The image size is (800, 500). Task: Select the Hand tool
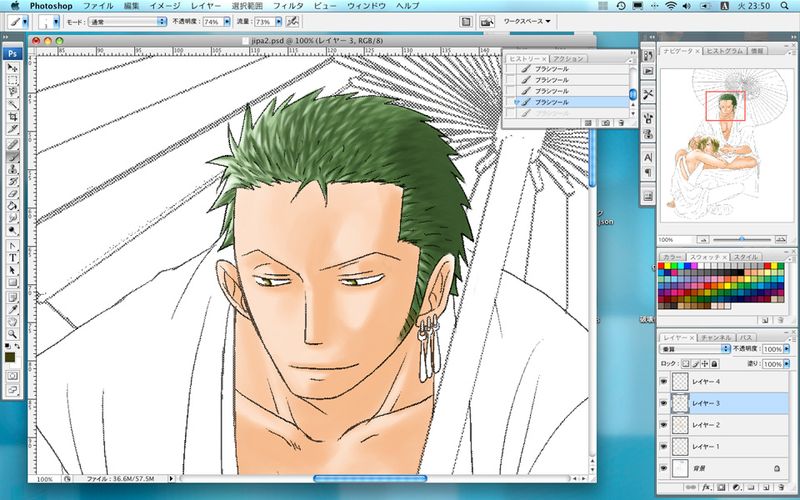12,322
